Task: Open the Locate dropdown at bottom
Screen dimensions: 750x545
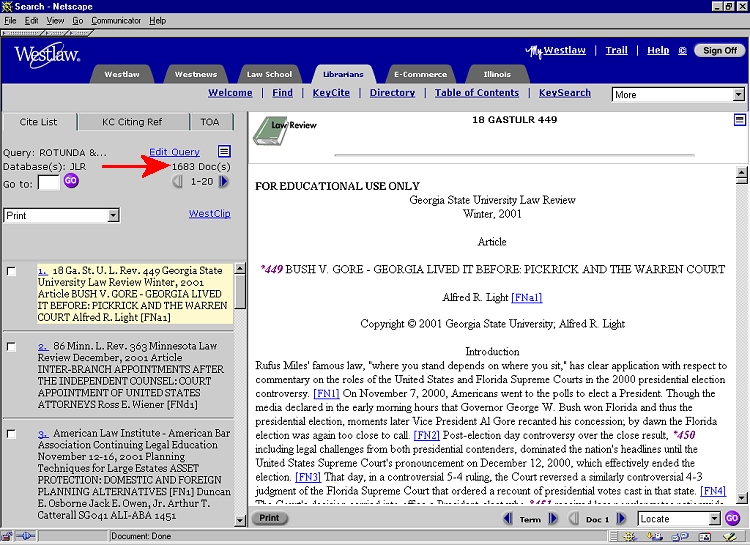Action: [x=679, y=518]
